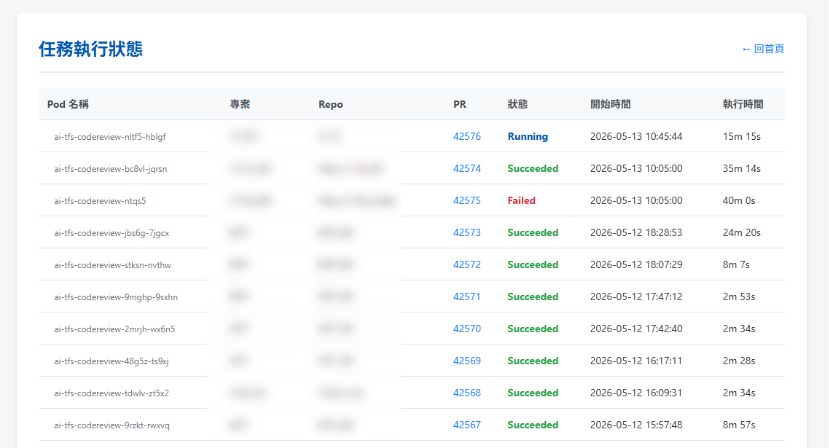Click Succeeded status of PR 42574
The width and height of the screenshot is (829, 448).
click(533, 169)
